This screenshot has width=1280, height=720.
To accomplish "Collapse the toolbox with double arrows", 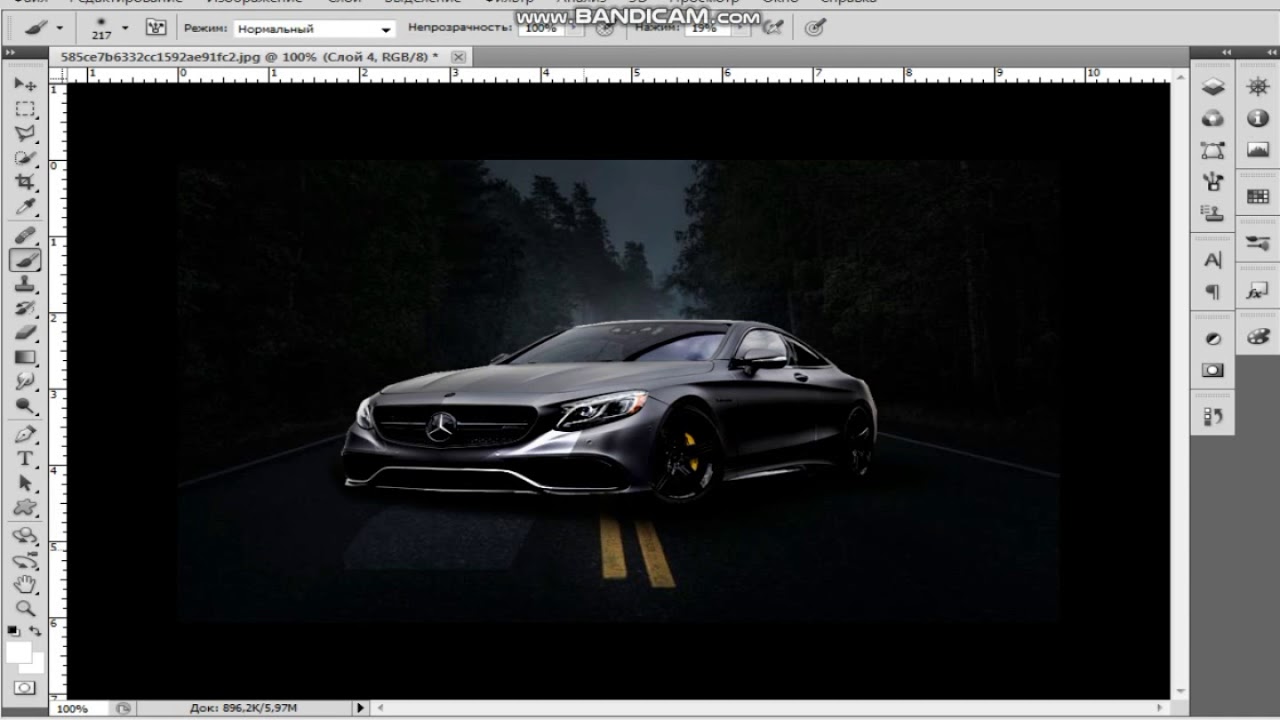I will click(11, 52).
